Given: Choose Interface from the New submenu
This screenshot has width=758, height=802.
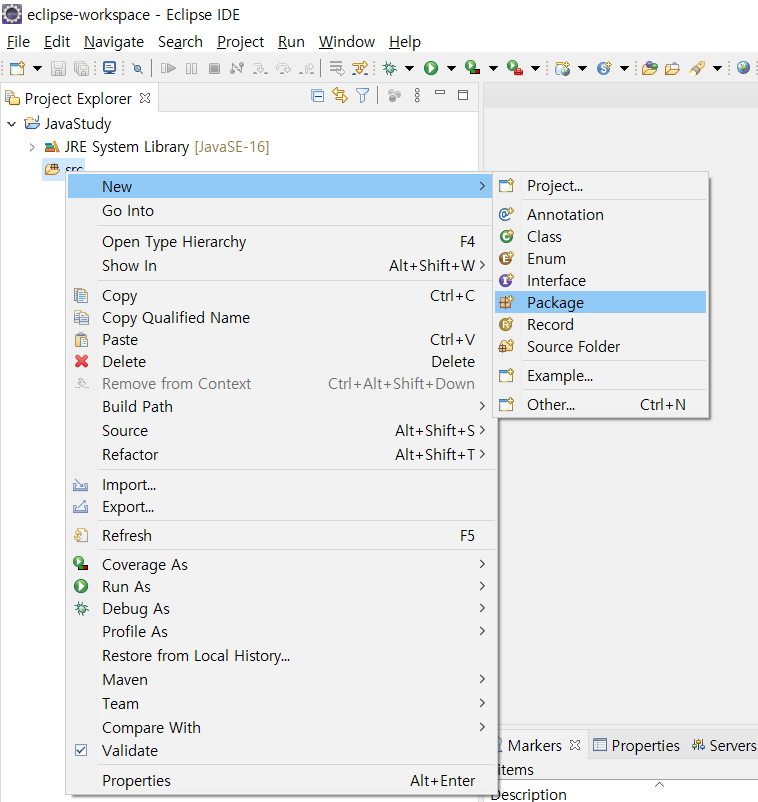Looking at the screenshot, I should 600,280.
